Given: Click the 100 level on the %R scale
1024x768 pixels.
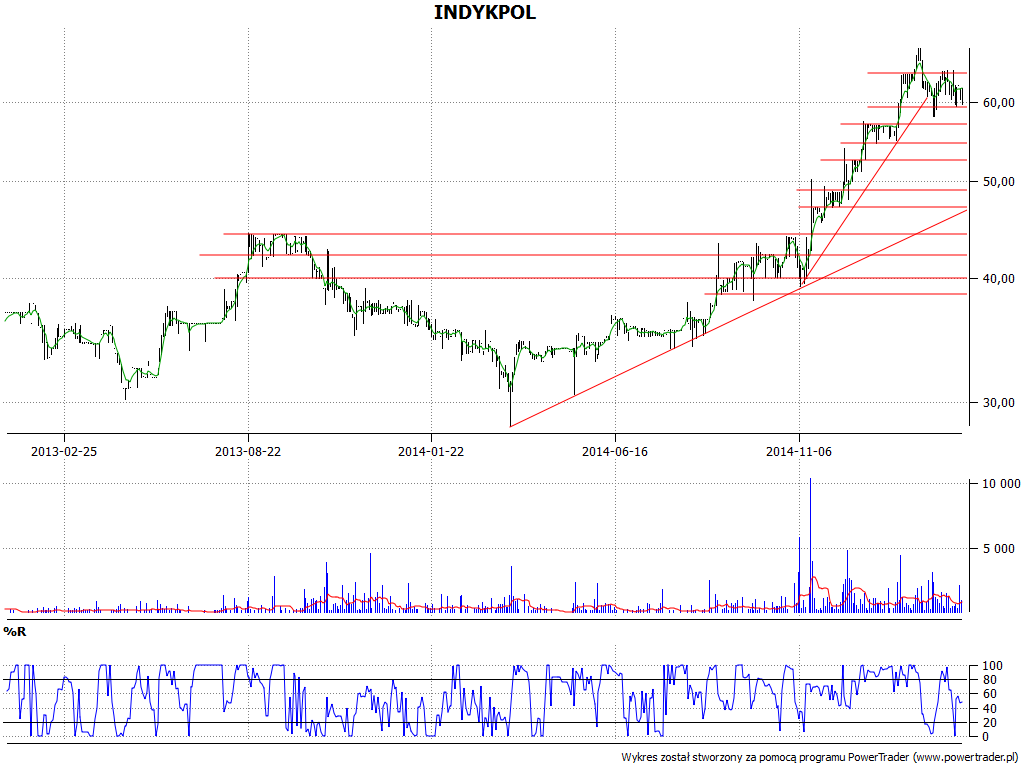Looking at the screenshot, I should (993, 666).
